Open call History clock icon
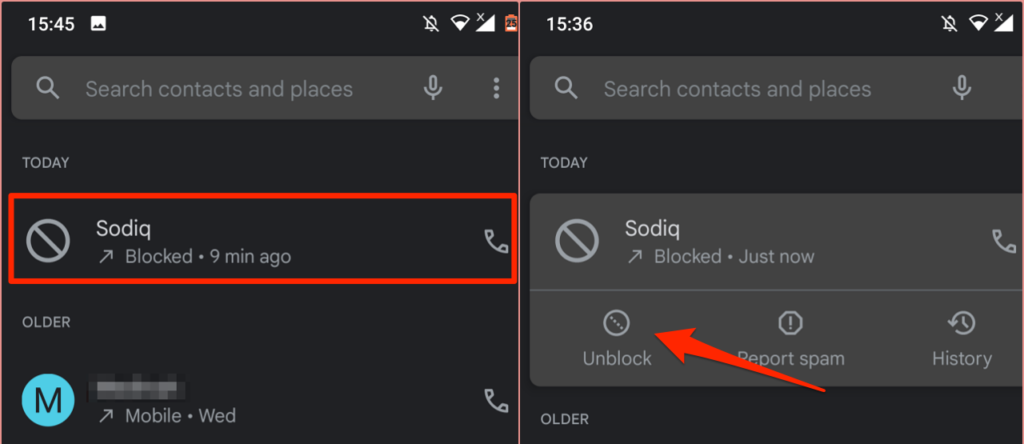Viewport: 1024px width, 444px height. click(961, 323)
